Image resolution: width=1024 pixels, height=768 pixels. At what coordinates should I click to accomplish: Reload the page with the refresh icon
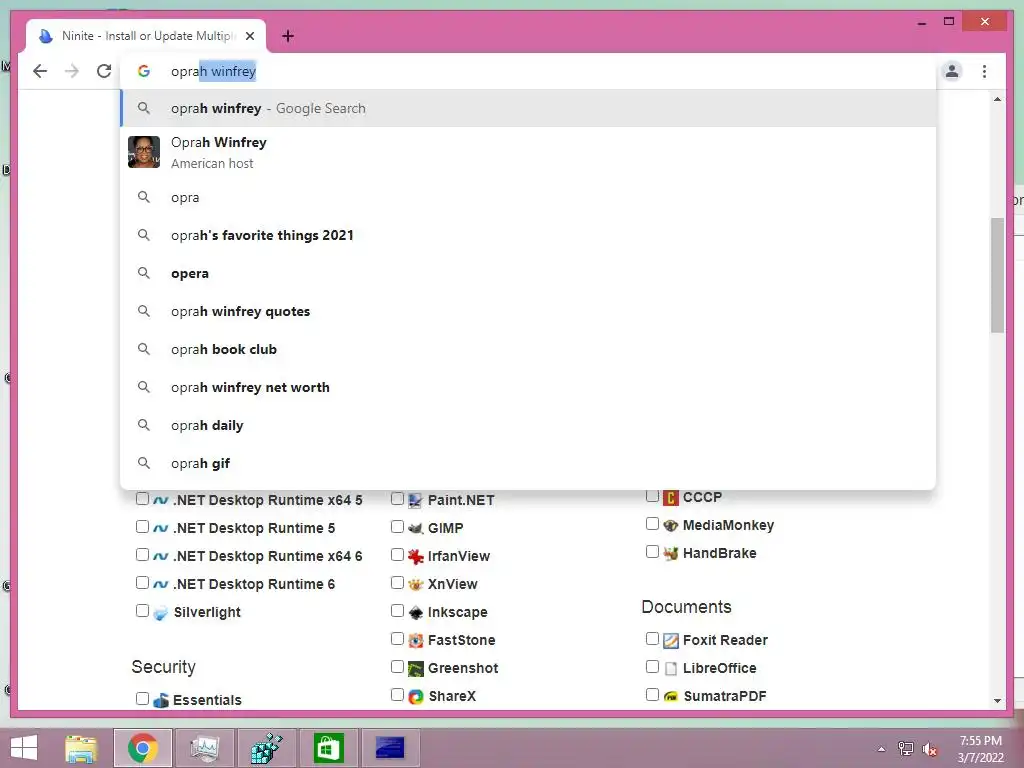(x=104, y=71)
